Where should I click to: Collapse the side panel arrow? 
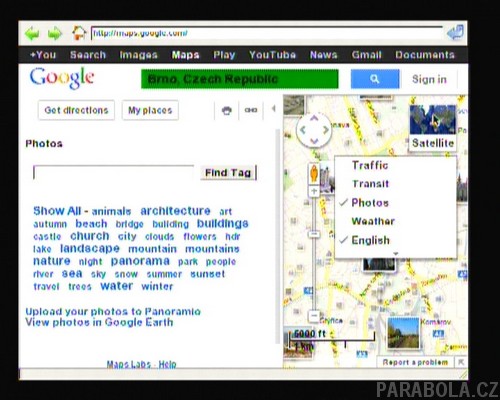pyautogui.click(x=274, y=109)
